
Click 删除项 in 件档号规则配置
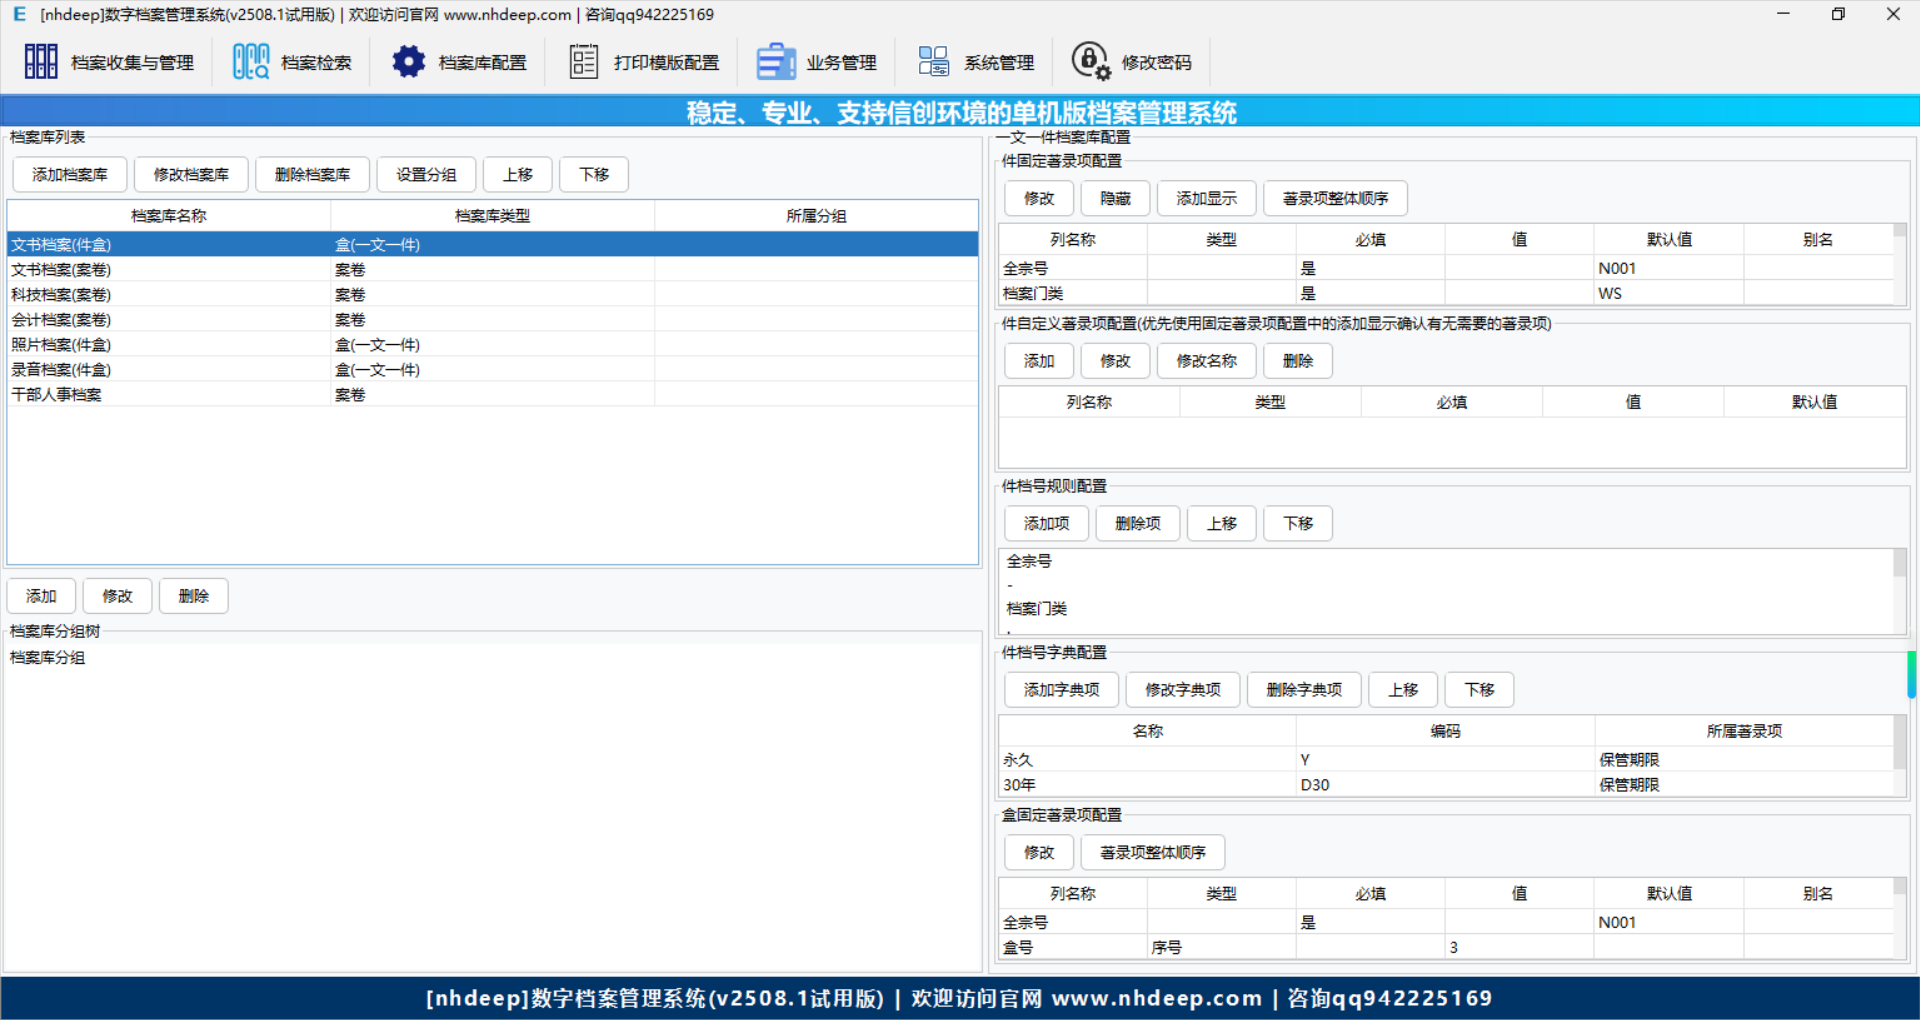tap(1138, 524)
